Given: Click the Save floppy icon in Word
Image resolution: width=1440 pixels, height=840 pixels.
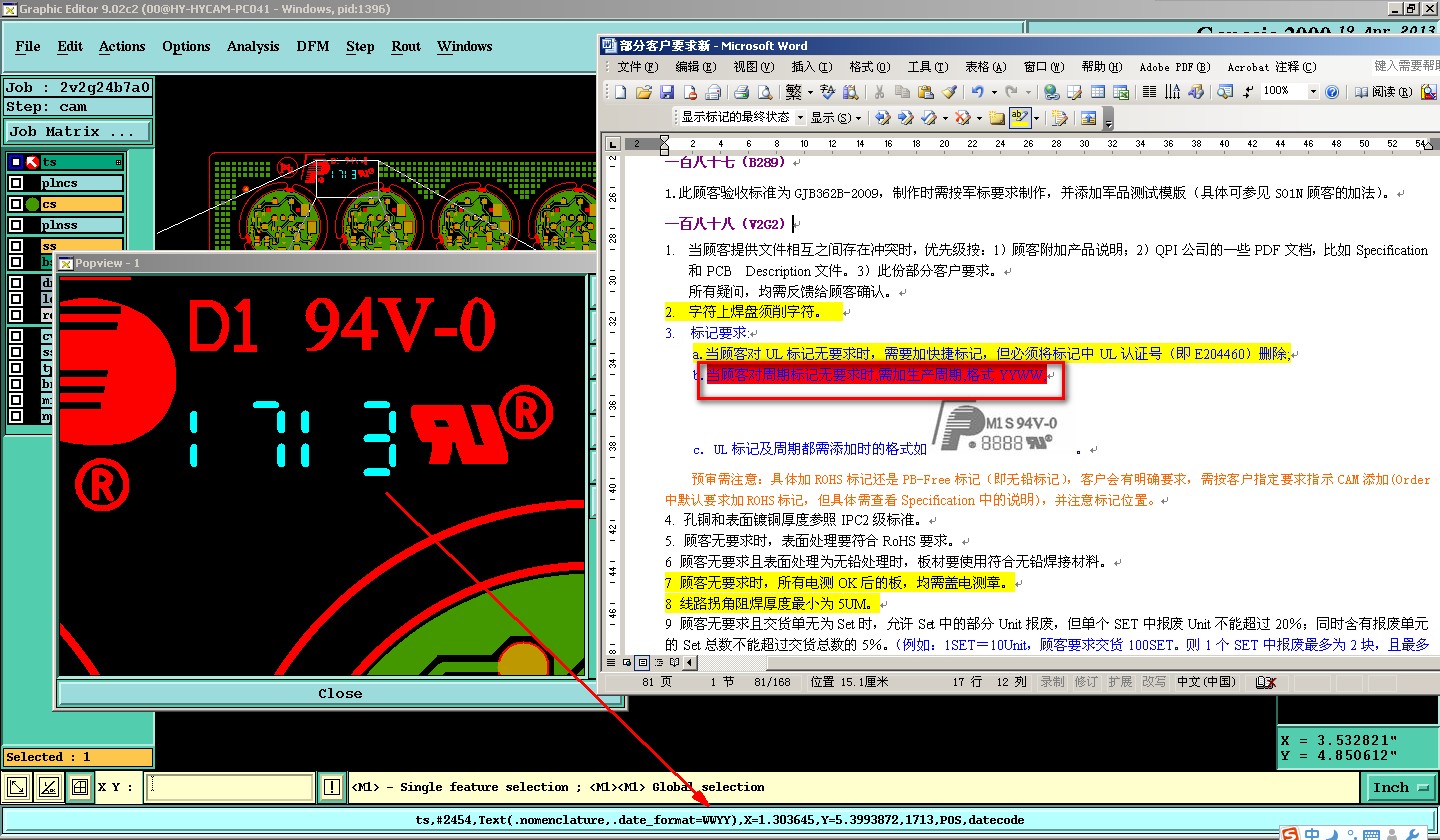Looking at the screenshot, I should pos(667,92).
